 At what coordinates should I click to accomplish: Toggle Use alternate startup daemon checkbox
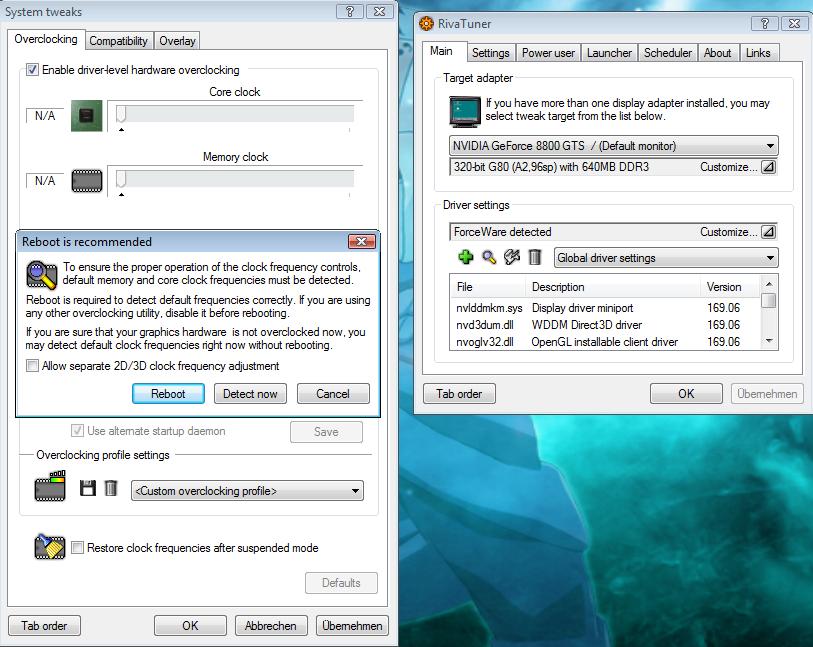point(77,431)
